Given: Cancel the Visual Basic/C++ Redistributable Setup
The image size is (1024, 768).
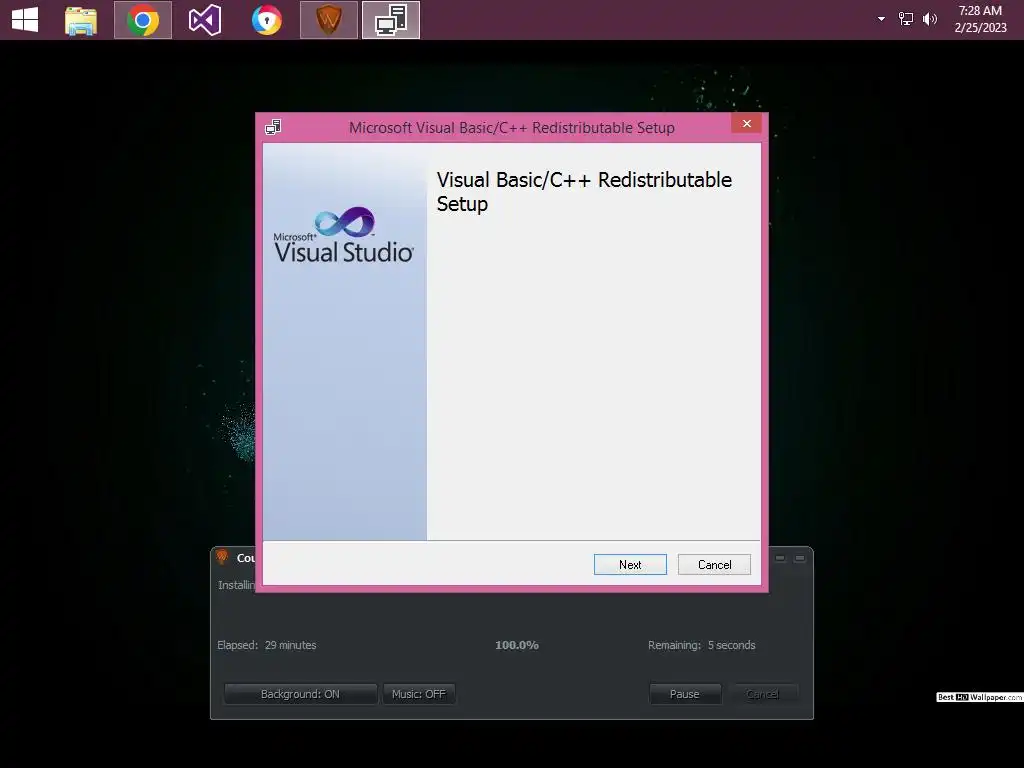Looking at the screenshot, I should click(x=714, y=564).
